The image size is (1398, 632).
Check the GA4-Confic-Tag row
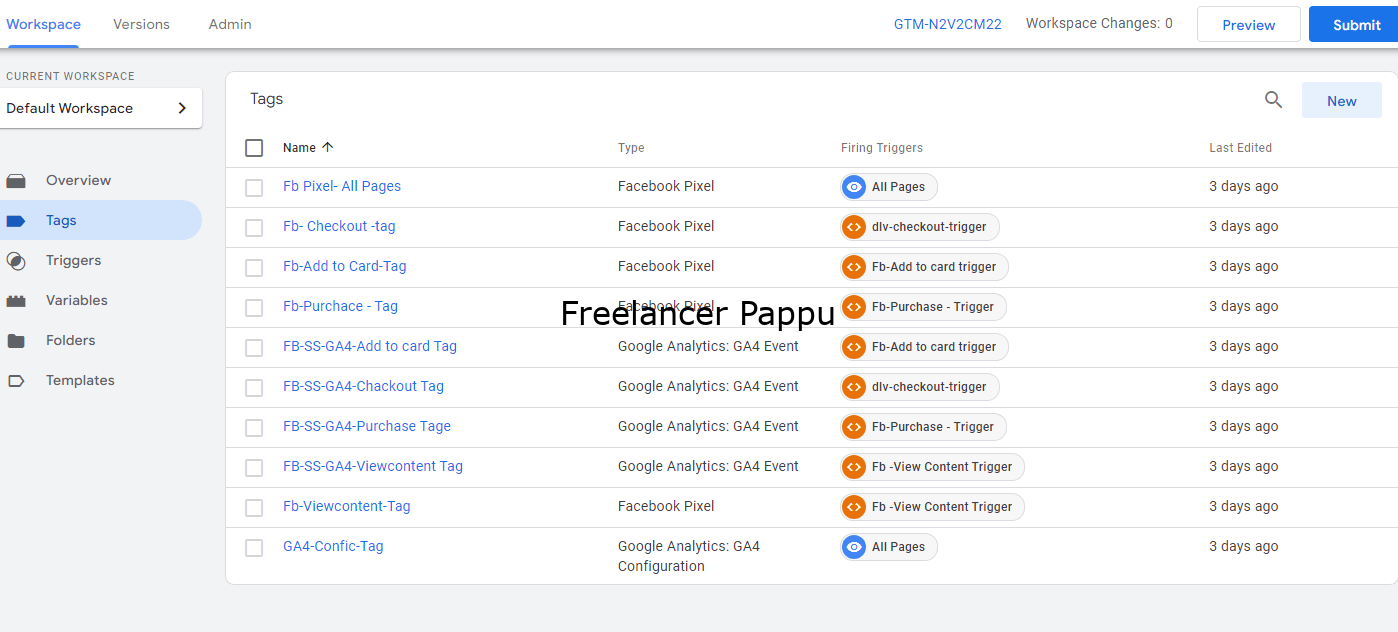(254, 548)
